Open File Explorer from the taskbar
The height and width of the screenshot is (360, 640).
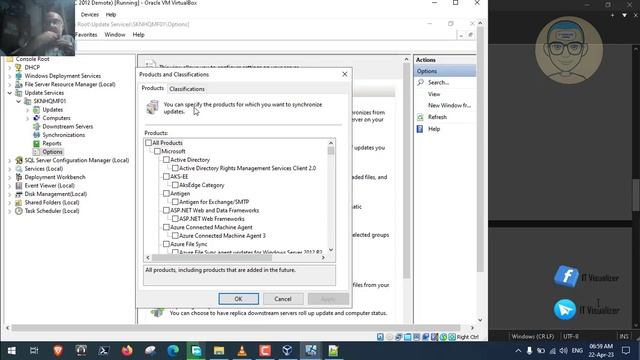click(x=219, y=350)
